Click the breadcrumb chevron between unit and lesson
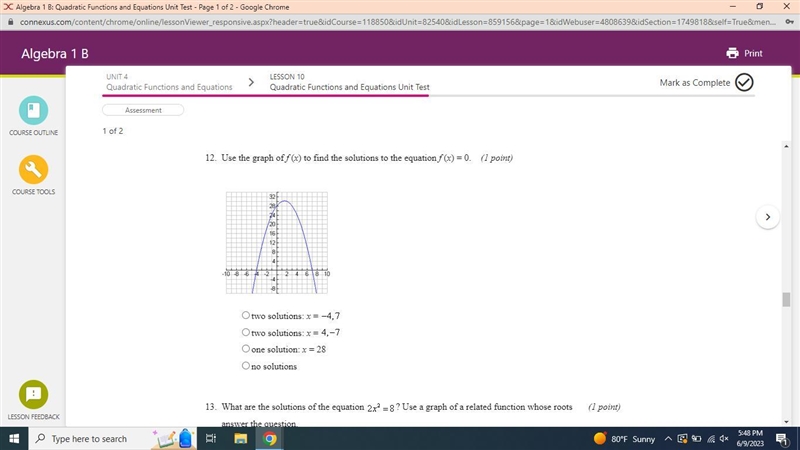This screenshot has height=450, width=800. 251,82
